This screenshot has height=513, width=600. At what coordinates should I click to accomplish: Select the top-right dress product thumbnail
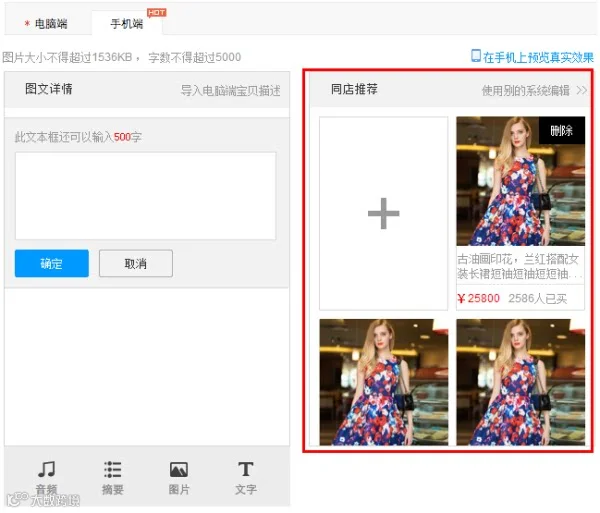(x=520, y=181)
